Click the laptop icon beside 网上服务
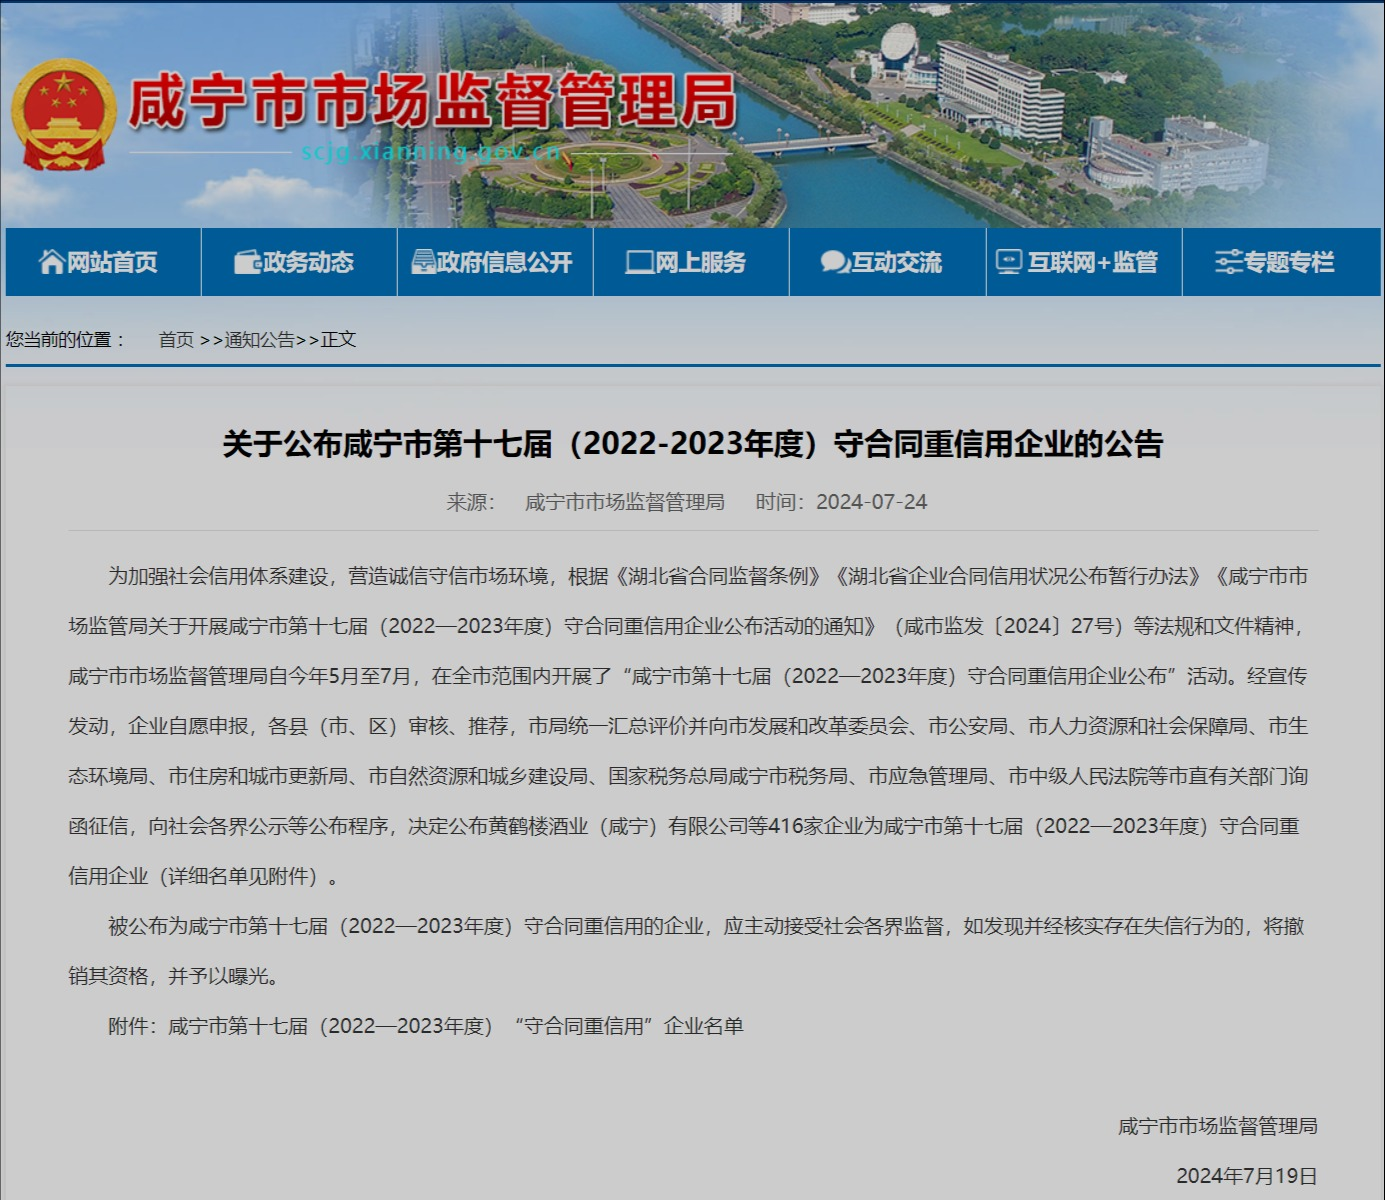This screenshot has height=1200, width=1385. 638,262
